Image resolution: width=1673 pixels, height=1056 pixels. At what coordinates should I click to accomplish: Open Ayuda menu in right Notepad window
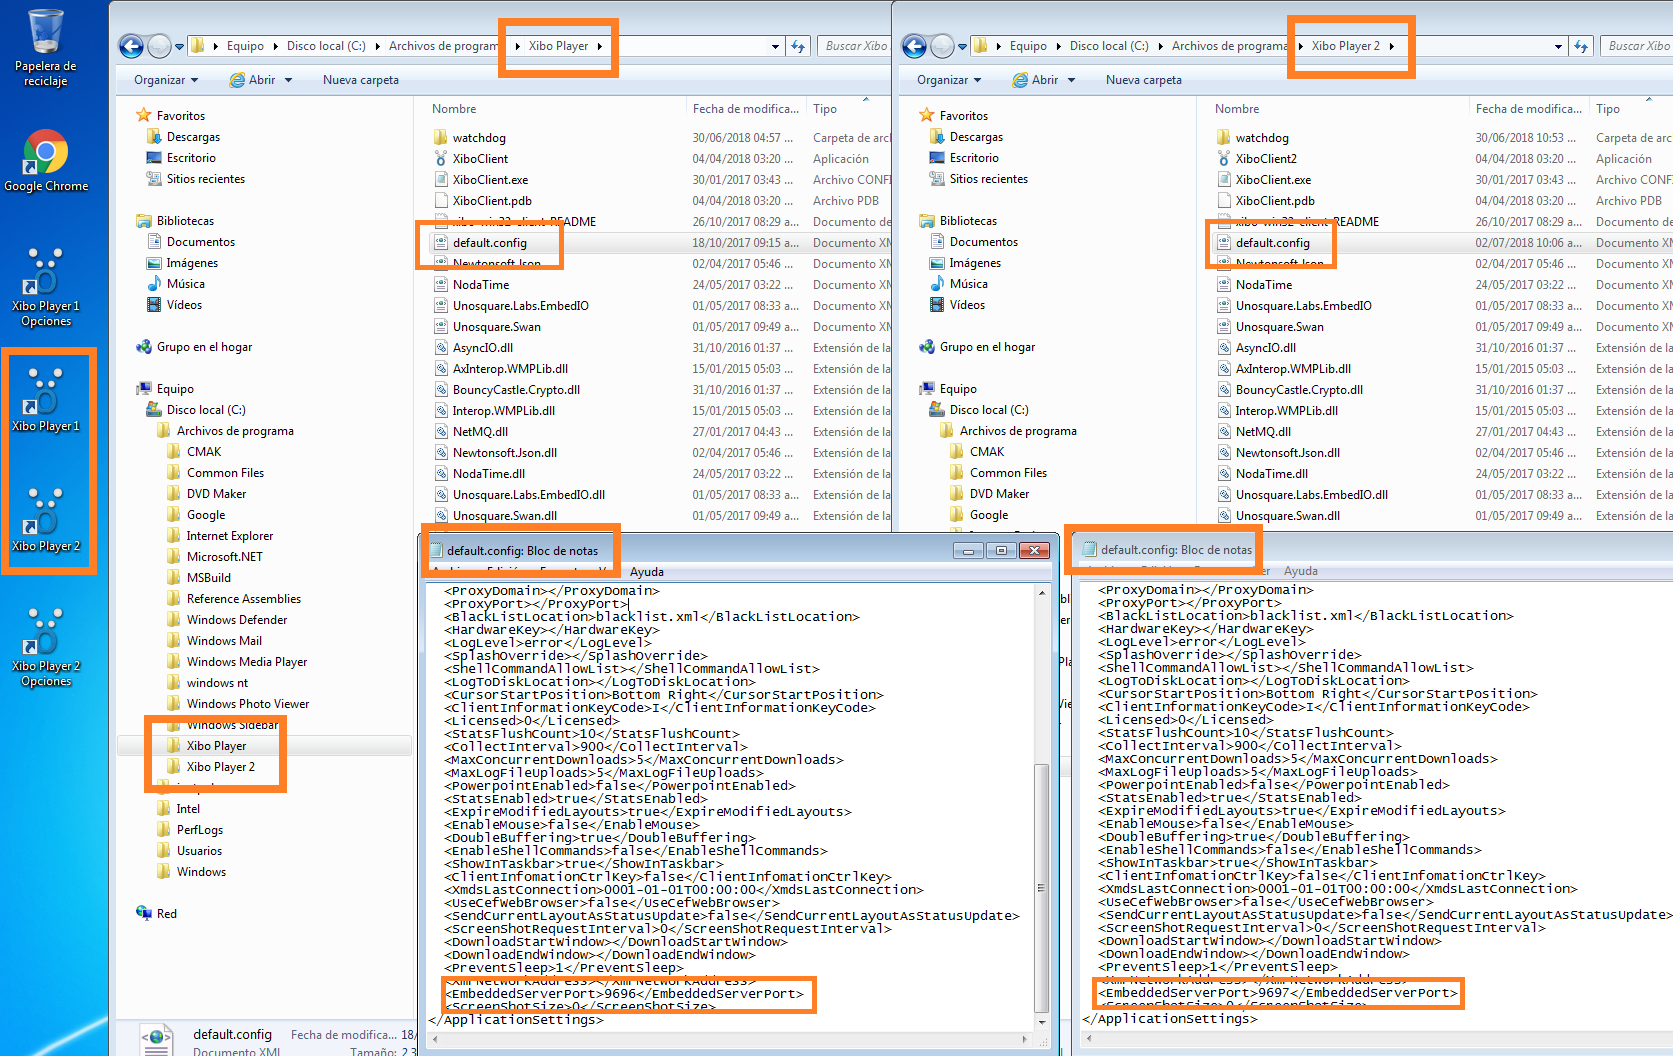pyautogui.click(x=1301, y=571)
